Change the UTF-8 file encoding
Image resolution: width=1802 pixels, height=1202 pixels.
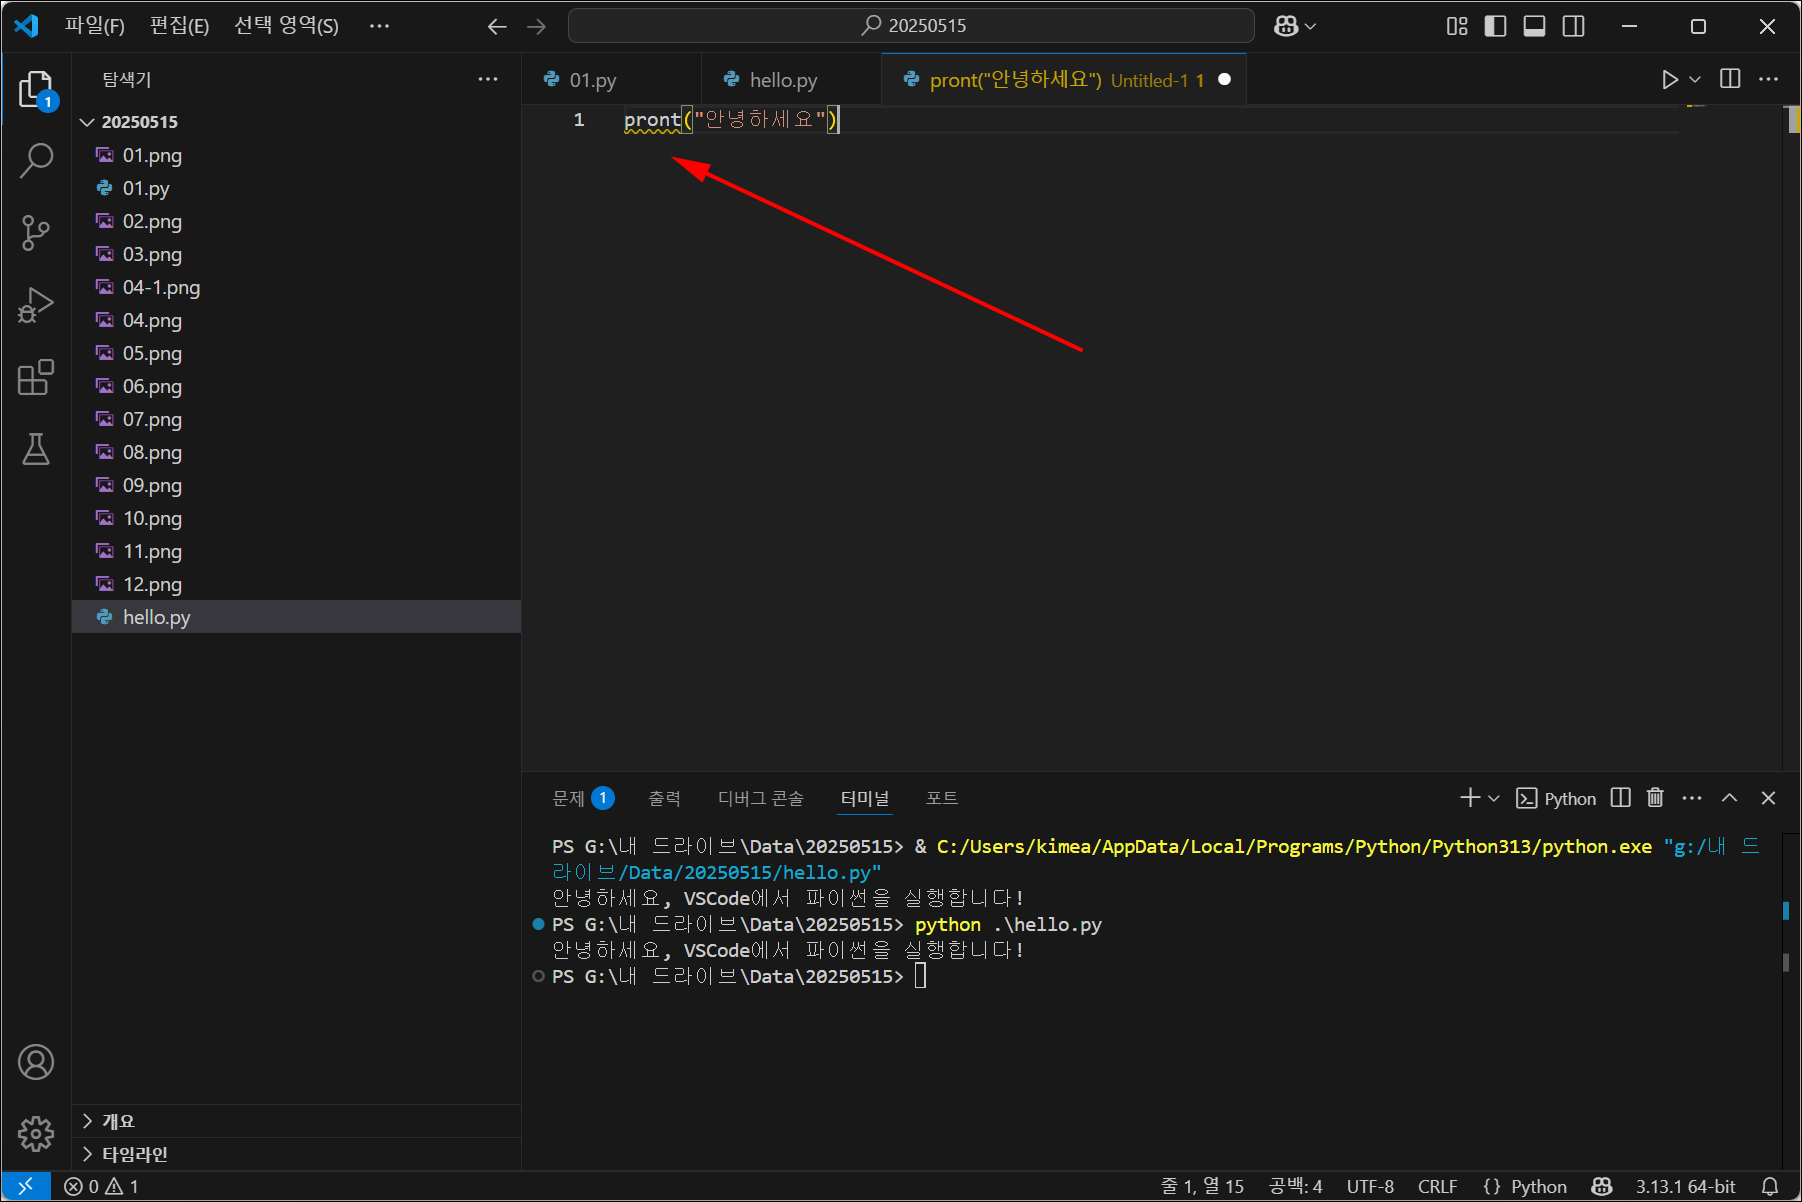tap(1370, 1186)
